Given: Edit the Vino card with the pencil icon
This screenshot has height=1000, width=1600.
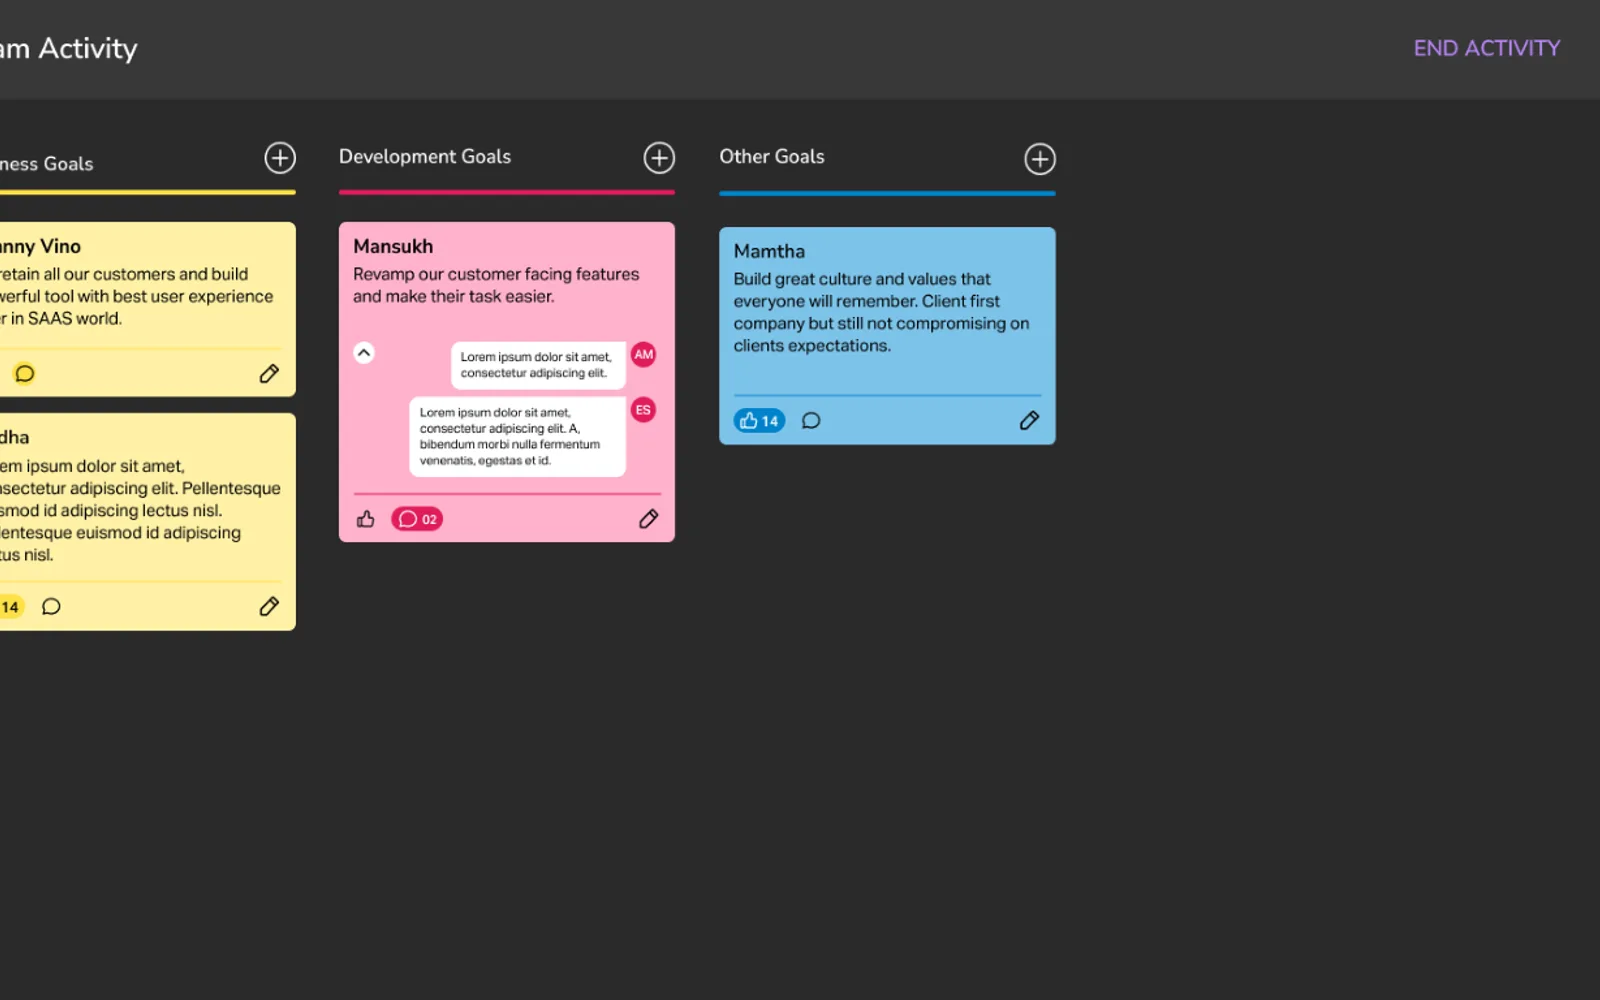Looking at the screenshot, I should (269, 374).
